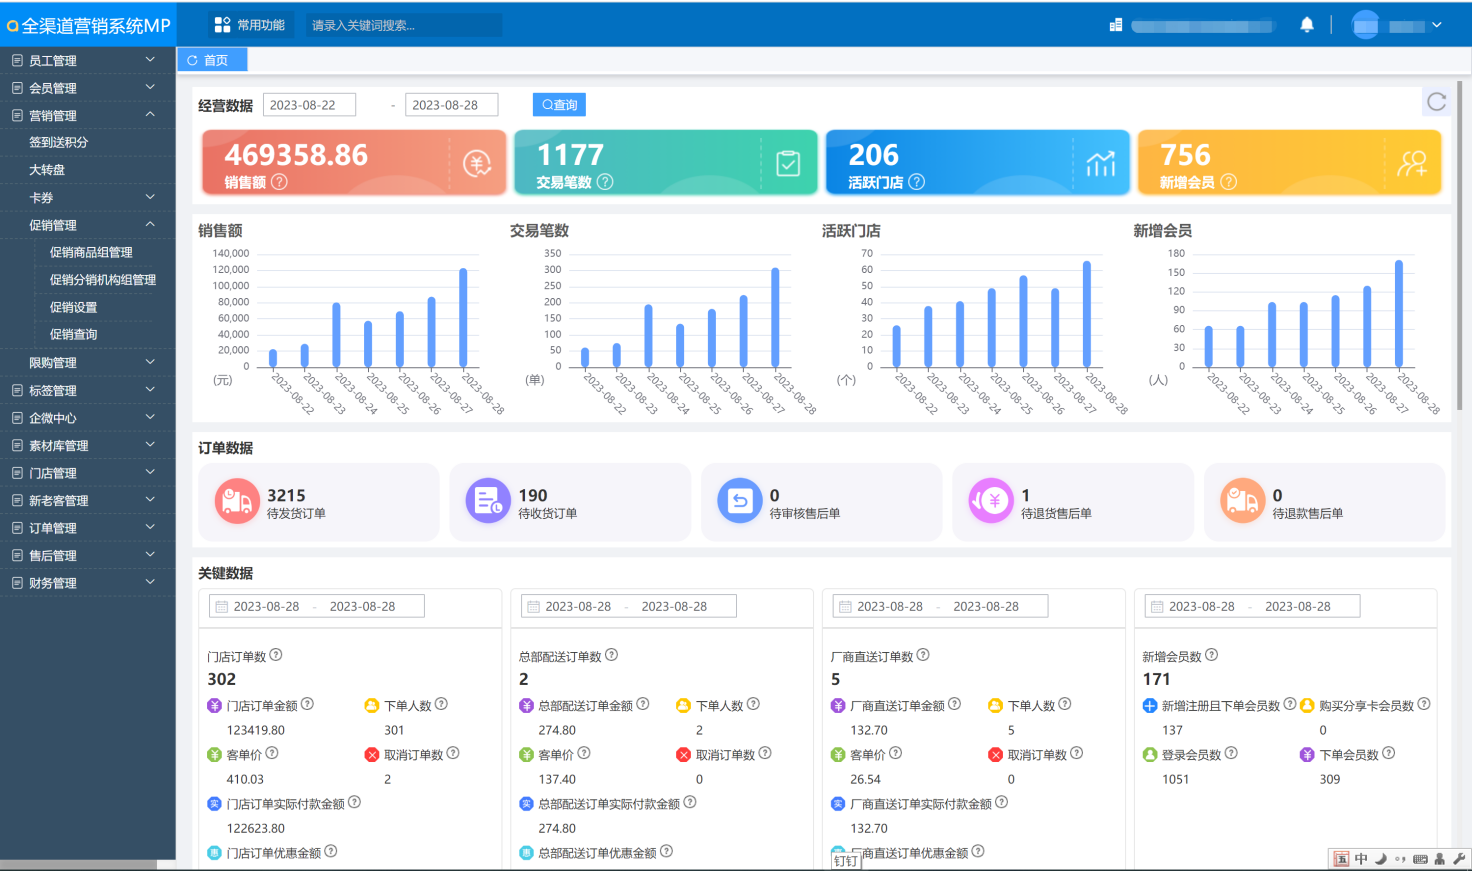Collapse the 促销管理 submenu

tap(150, 225)
